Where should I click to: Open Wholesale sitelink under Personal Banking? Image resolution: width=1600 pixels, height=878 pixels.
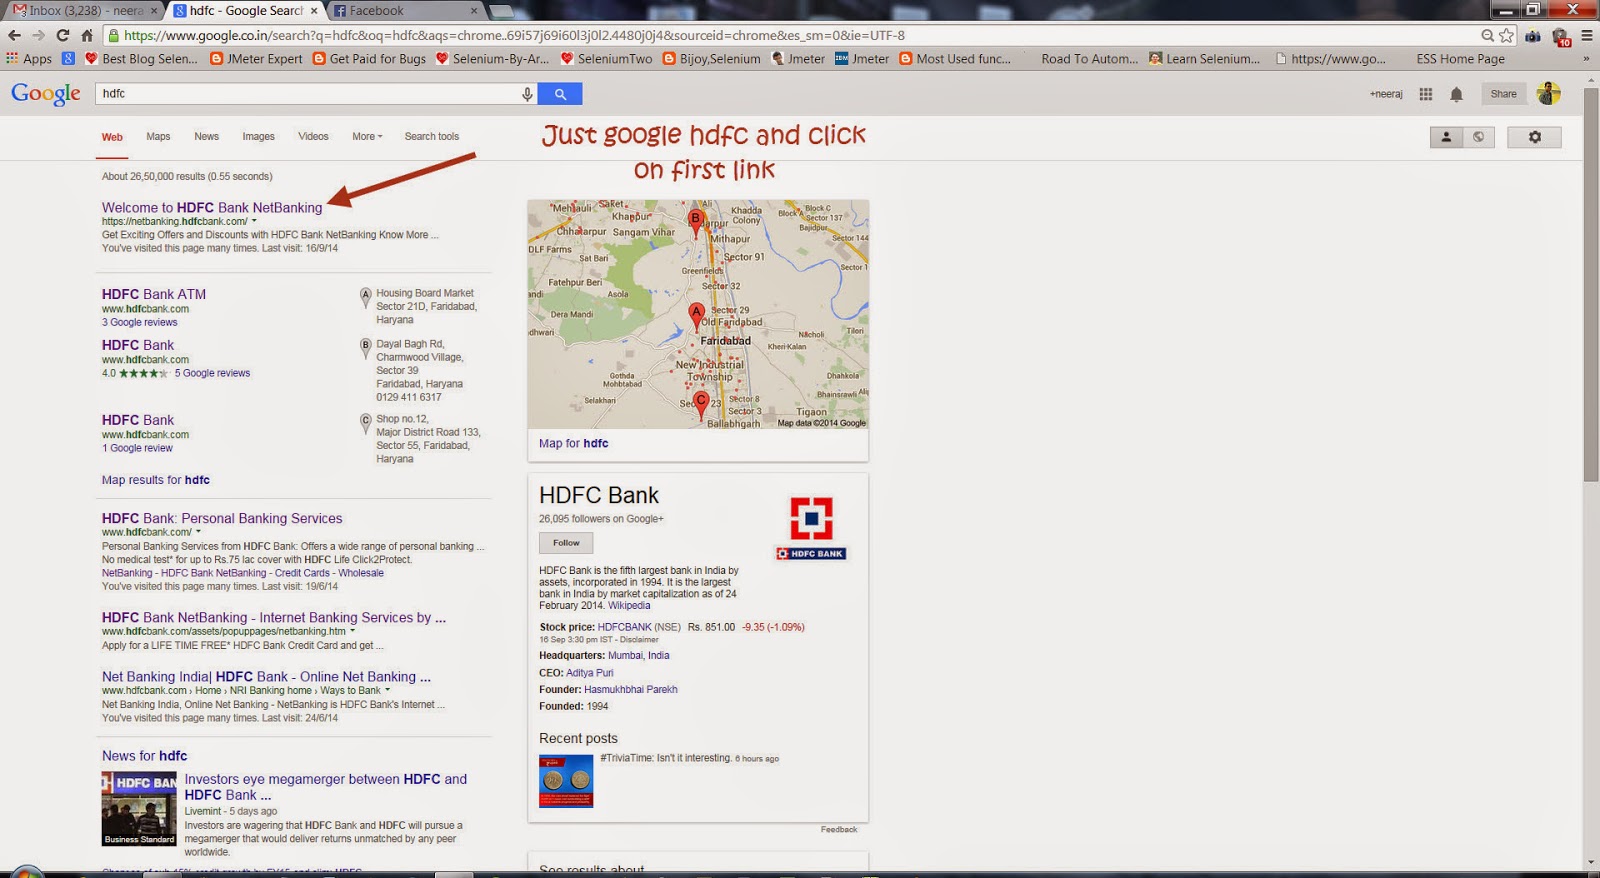point(361,573)
